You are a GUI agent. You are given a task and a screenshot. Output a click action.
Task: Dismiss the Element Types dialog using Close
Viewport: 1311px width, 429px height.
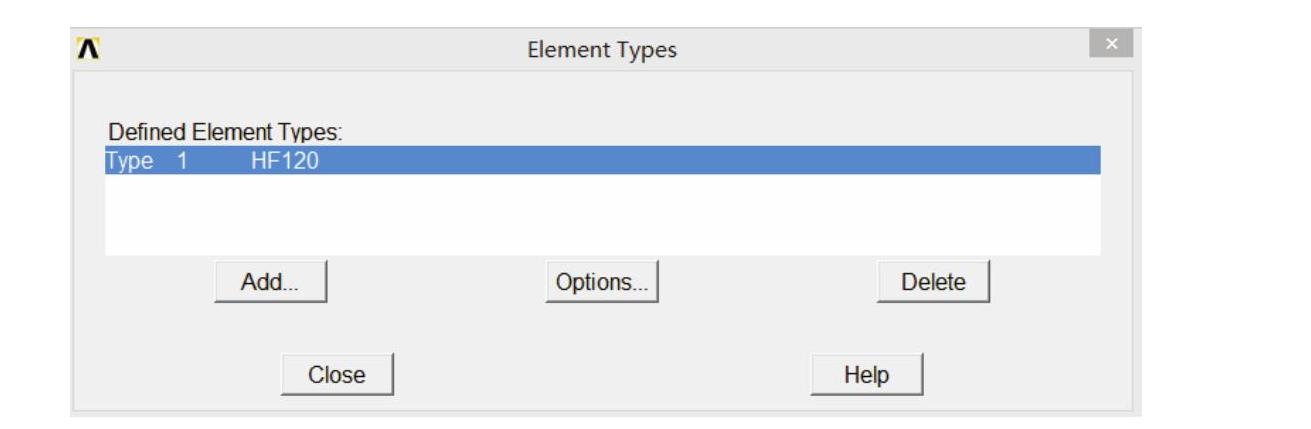point(337,375)
